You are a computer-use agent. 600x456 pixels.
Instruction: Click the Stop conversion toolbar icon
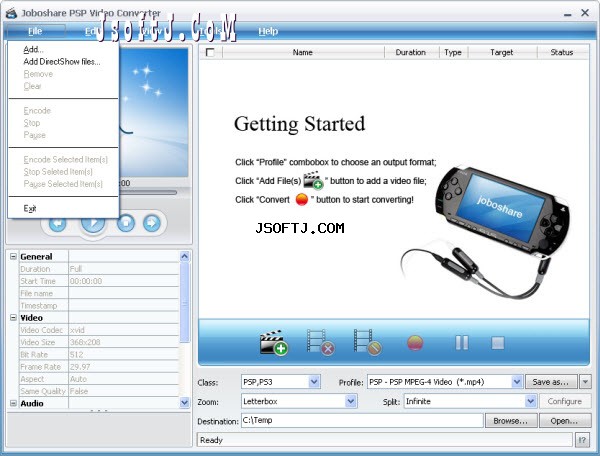click(x=498, y=343)
